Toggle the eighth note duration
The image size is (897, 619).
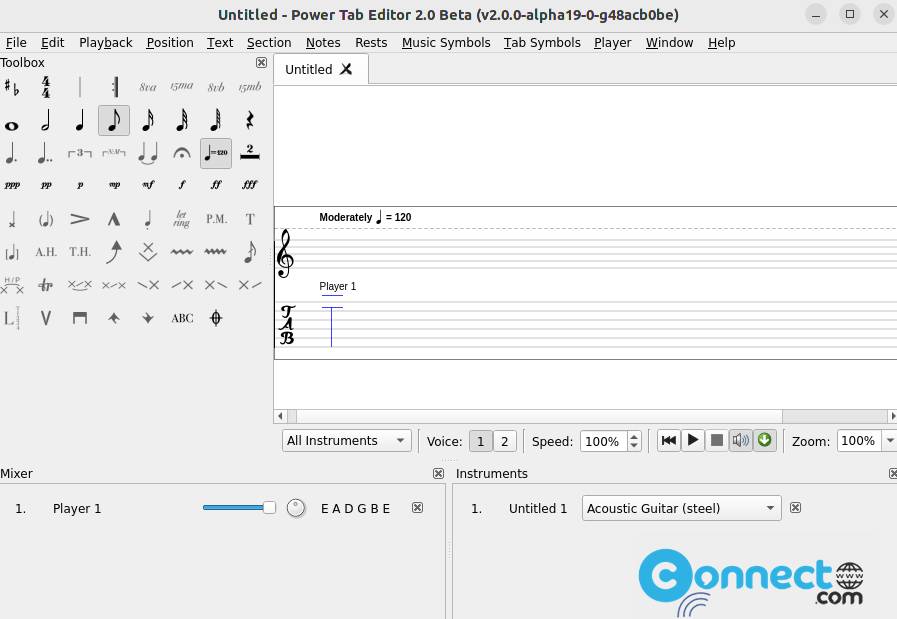pos(114,120)
